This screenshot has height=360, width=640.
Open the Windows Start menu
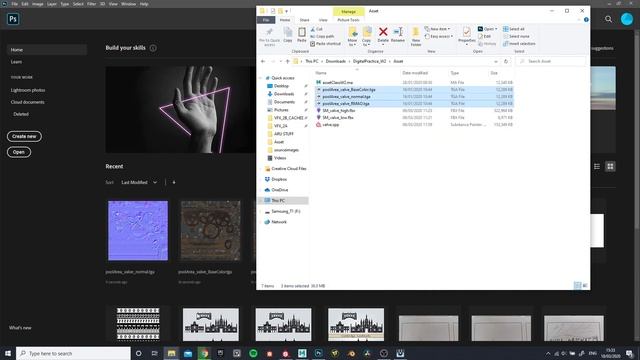pyautogui.click(x=8, y=353)
